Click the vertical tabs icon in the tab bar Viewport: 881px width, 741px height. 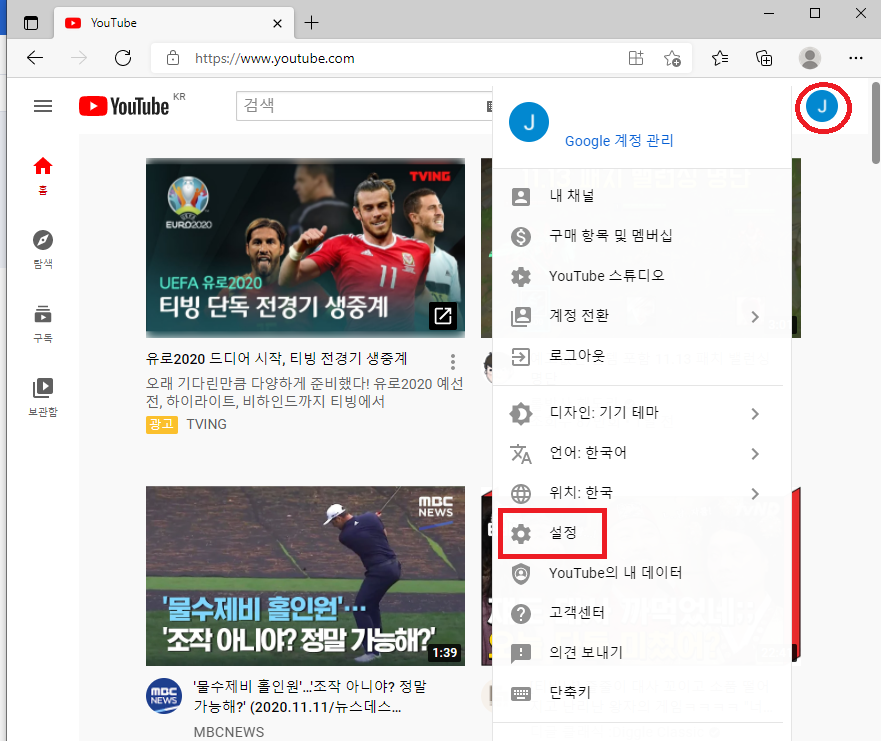tap(31, 23)
